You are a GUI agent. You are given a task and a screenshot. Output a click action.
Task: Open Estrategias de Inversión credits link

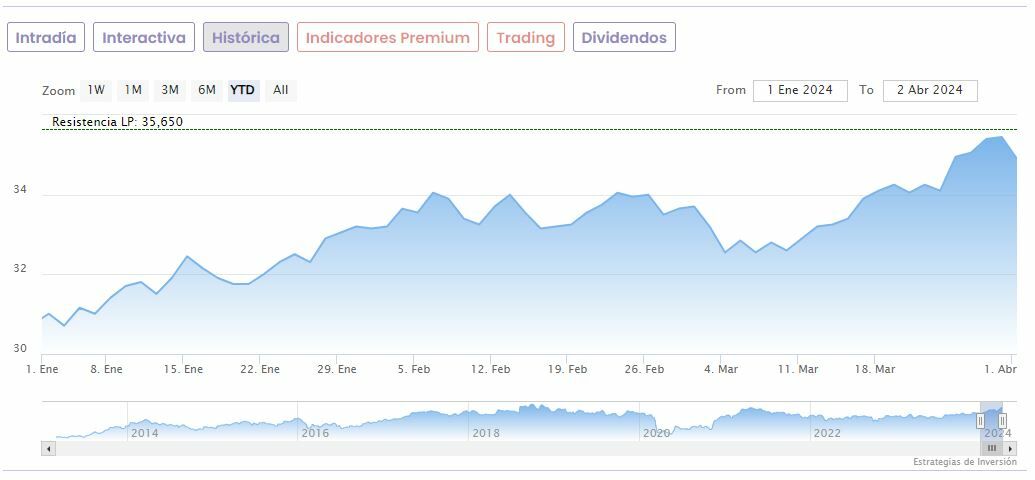965,462
